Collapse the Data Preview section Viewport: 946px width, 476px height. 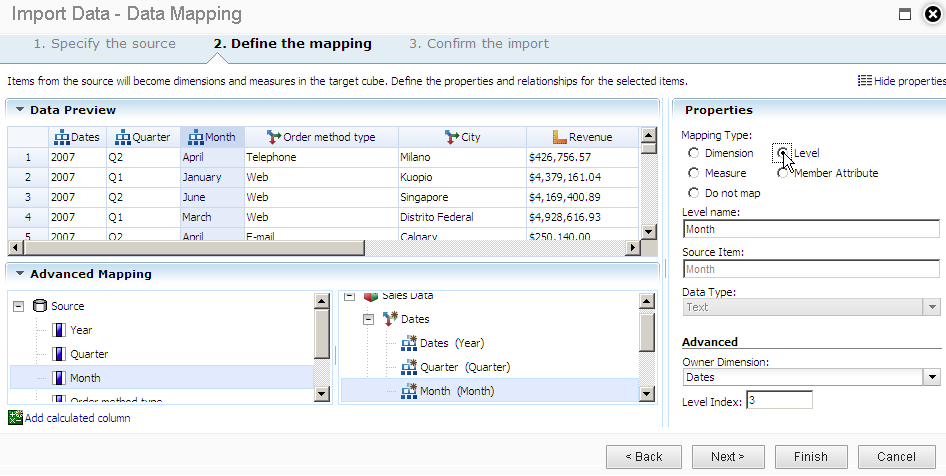(20, 110)
